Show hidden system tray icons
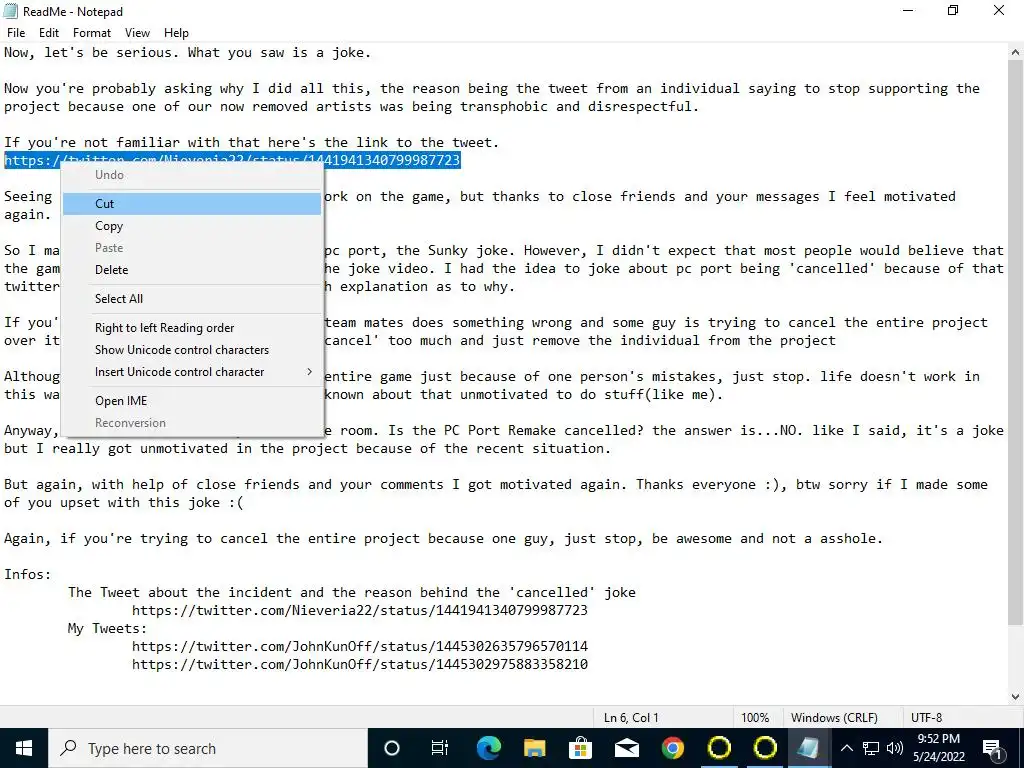 pos(846,748)
